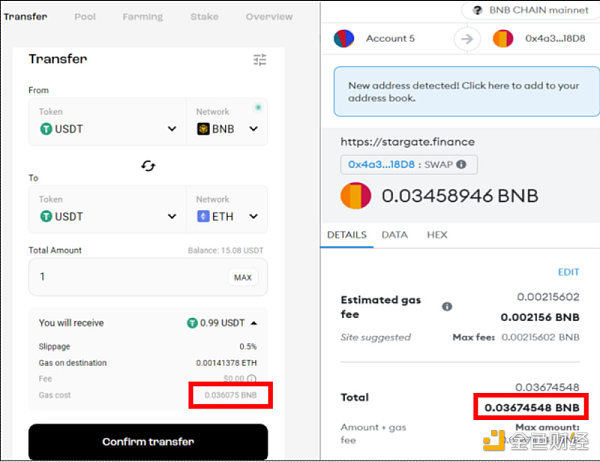Screen dimensions: 600x462
Task: Click EDIT link for gas fee
Action: coord(568,272)
